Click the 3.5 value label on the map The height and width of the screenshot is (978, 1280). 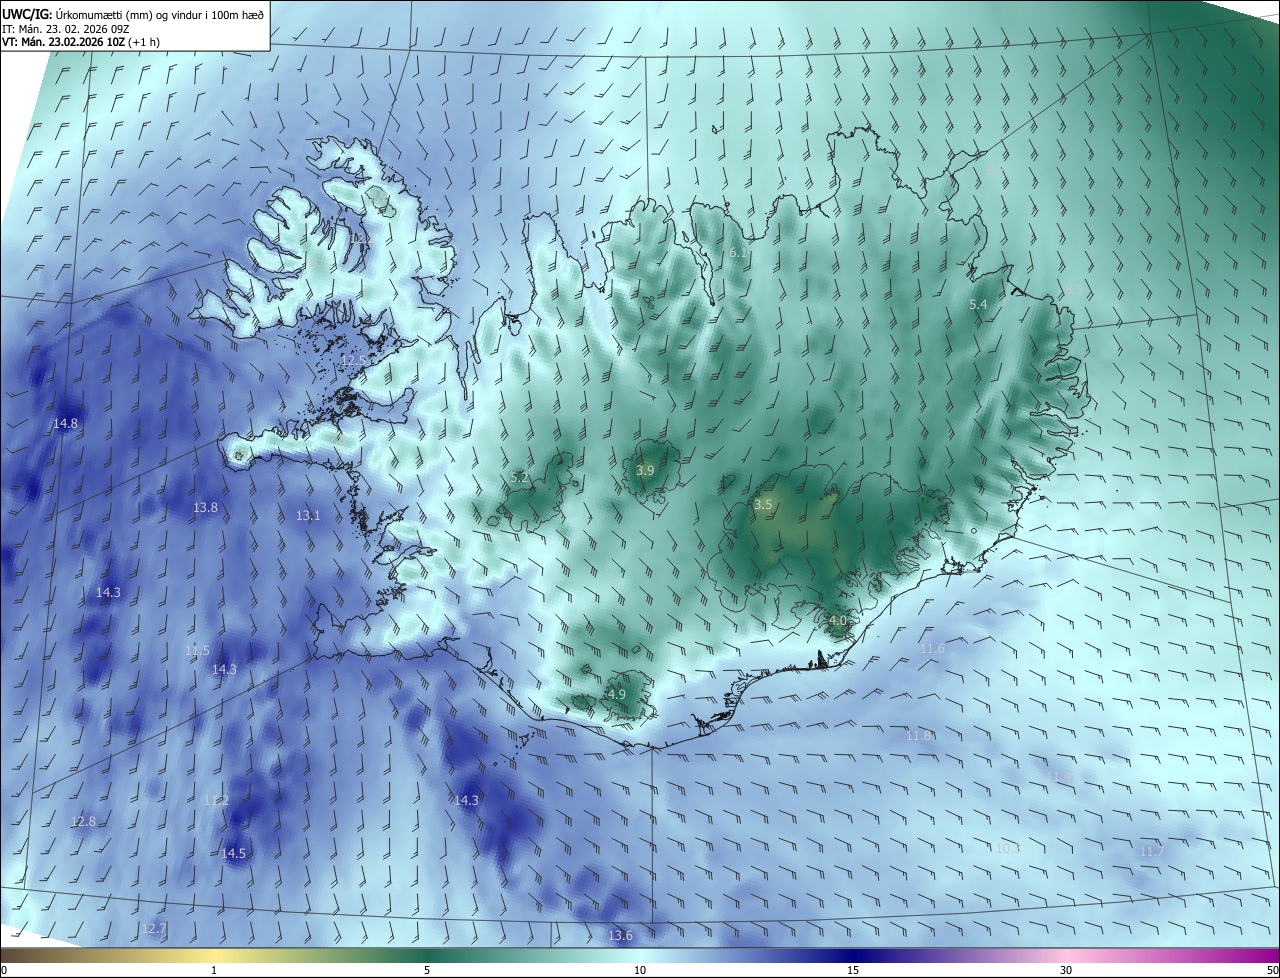click(x=763, y=505)
